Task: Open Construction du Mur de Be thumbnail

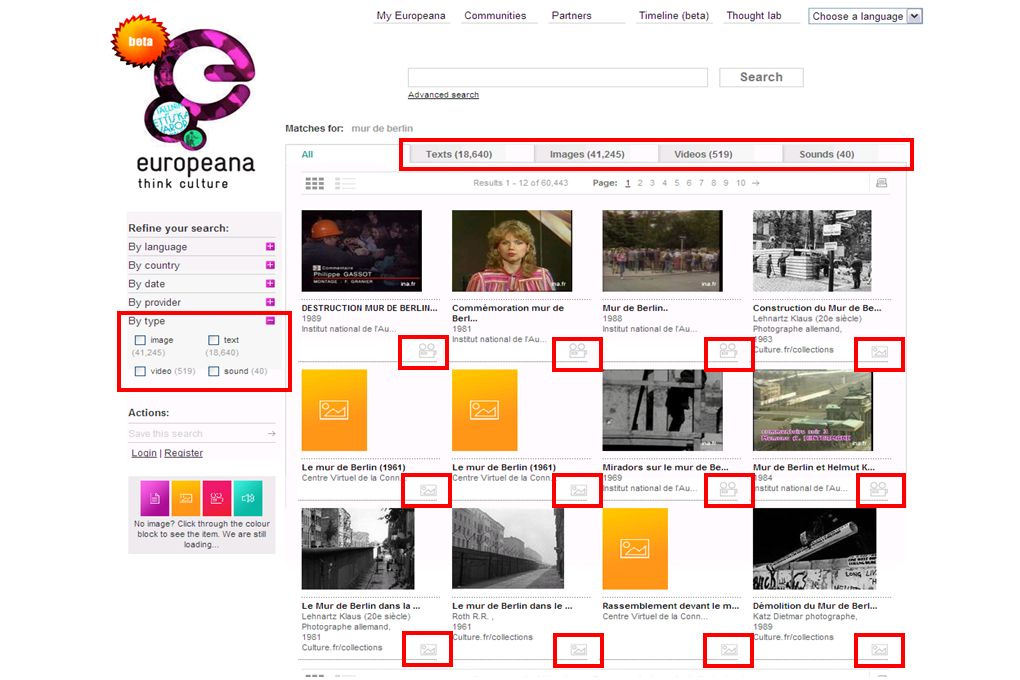Action: click(x=812, y=251)
